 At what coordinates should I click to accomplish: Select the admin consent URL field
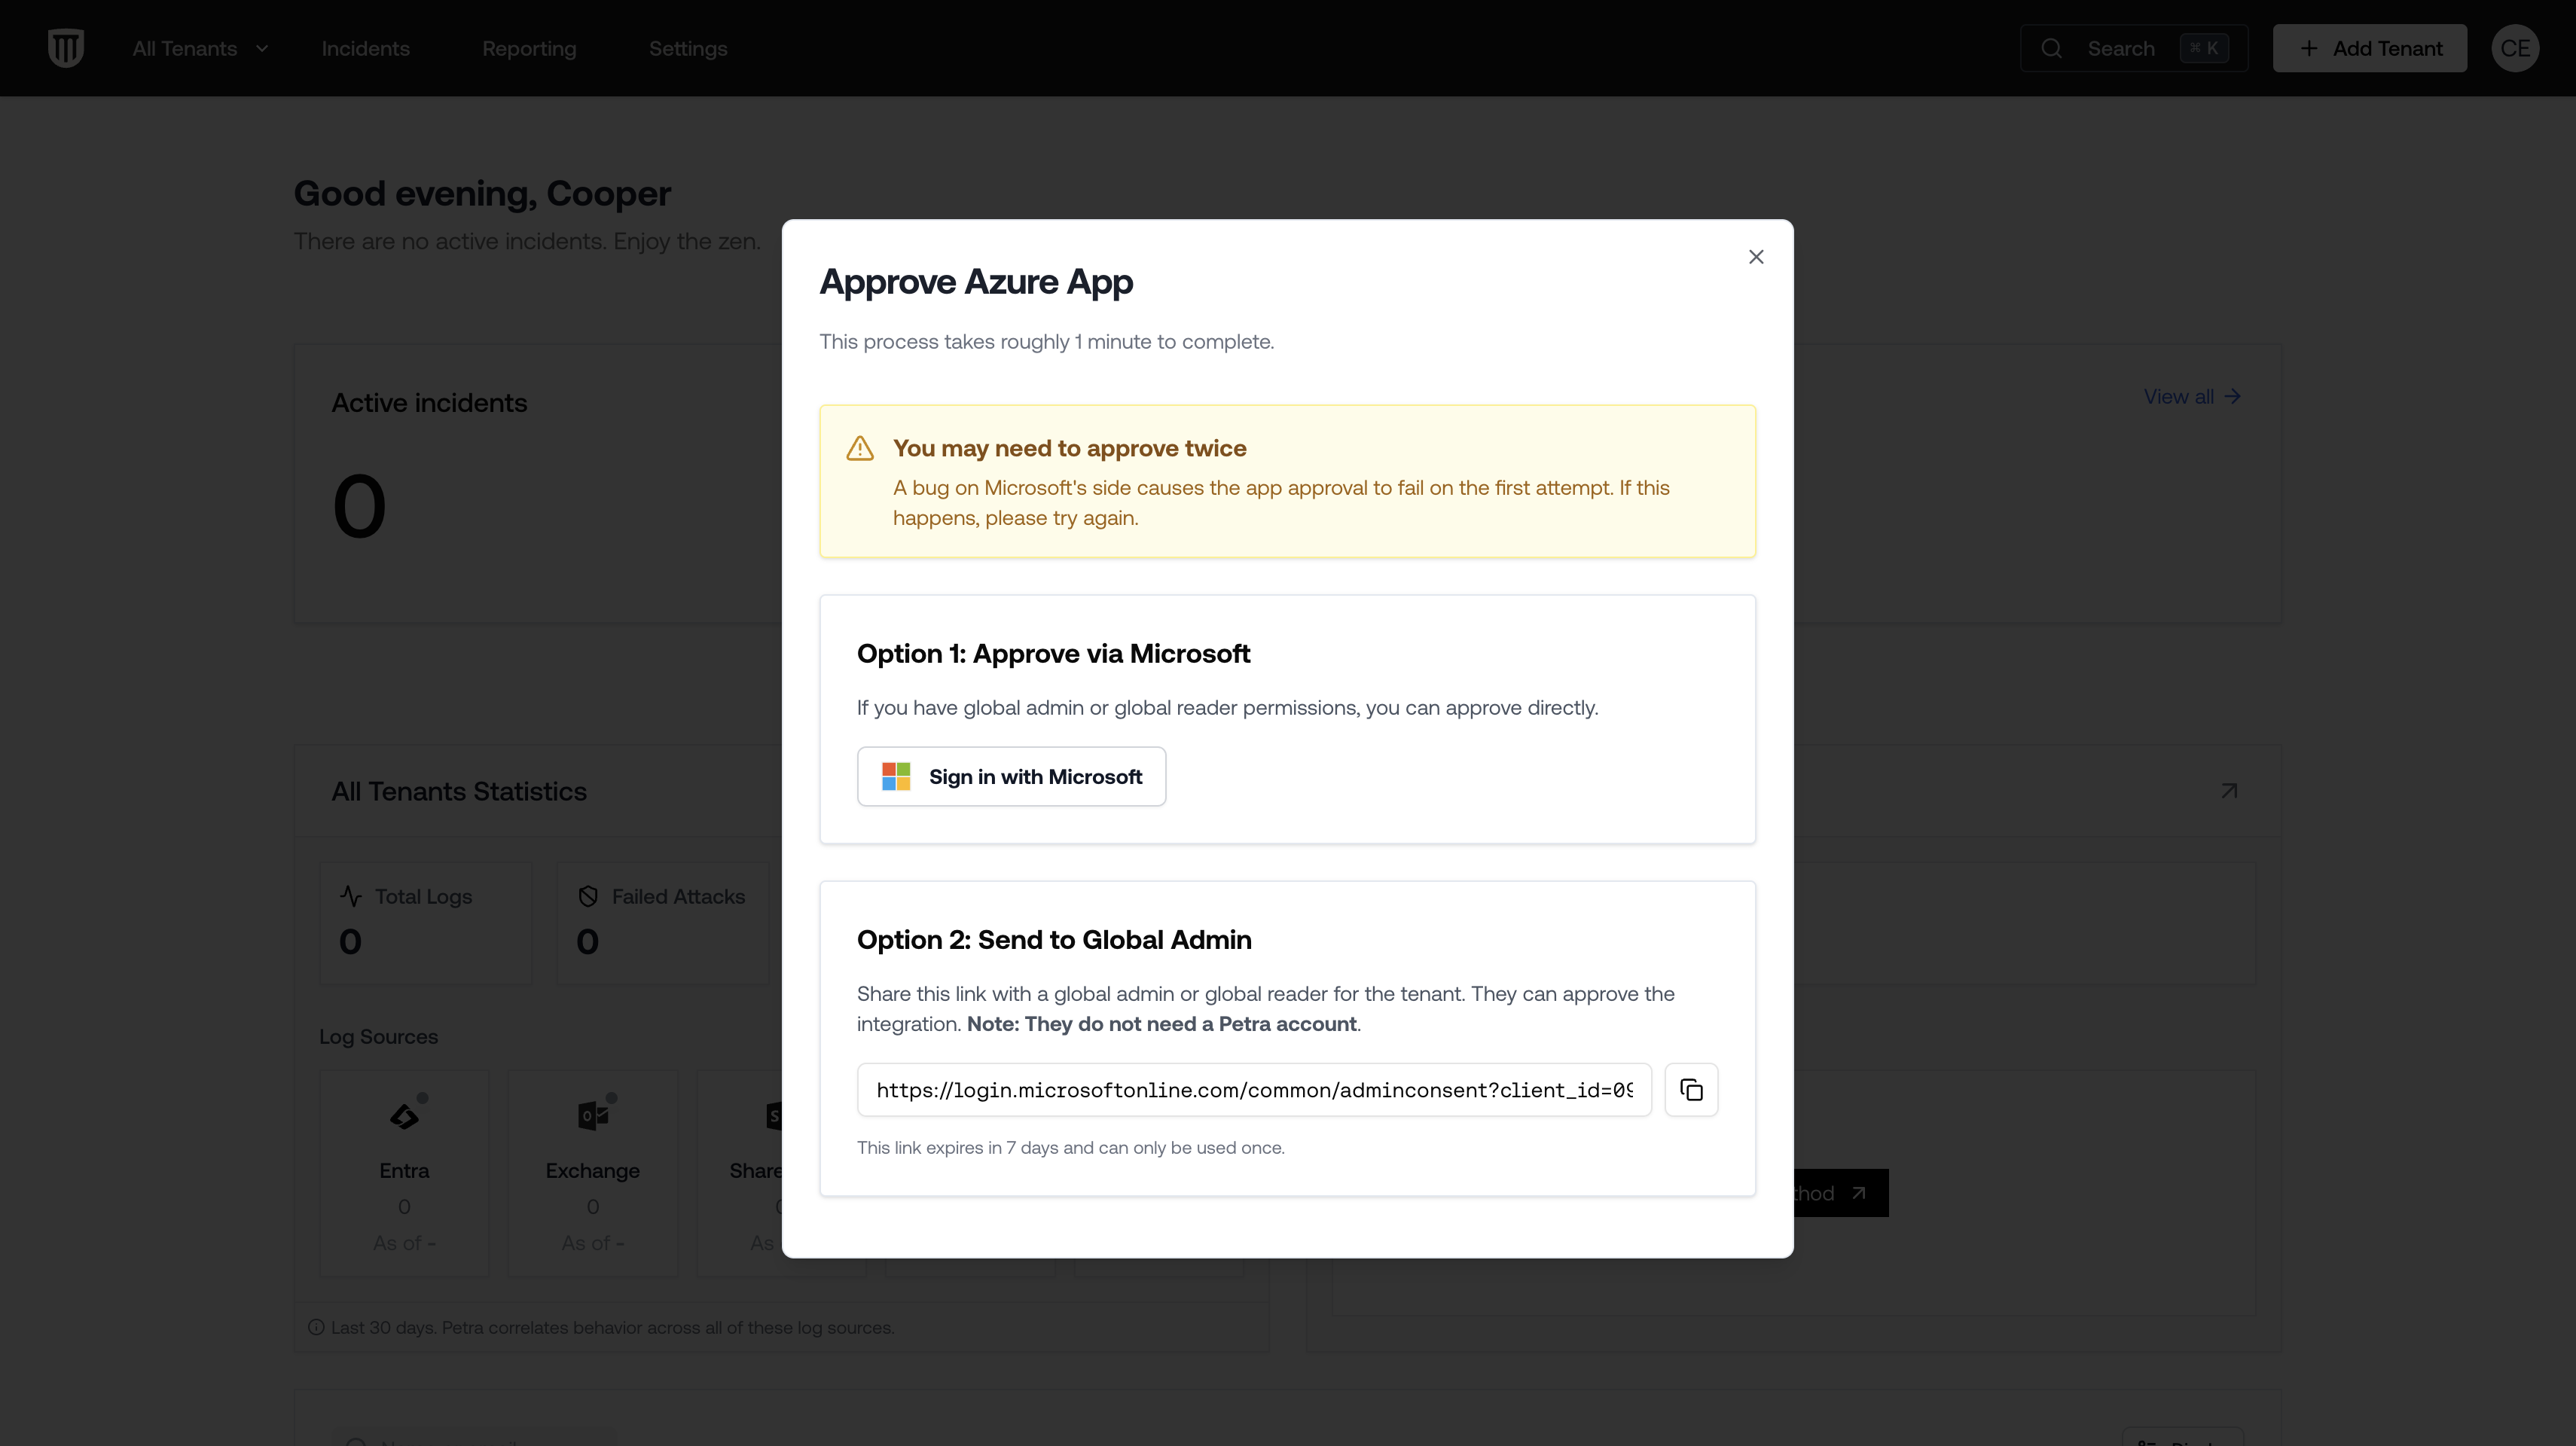point(1254,1090)
